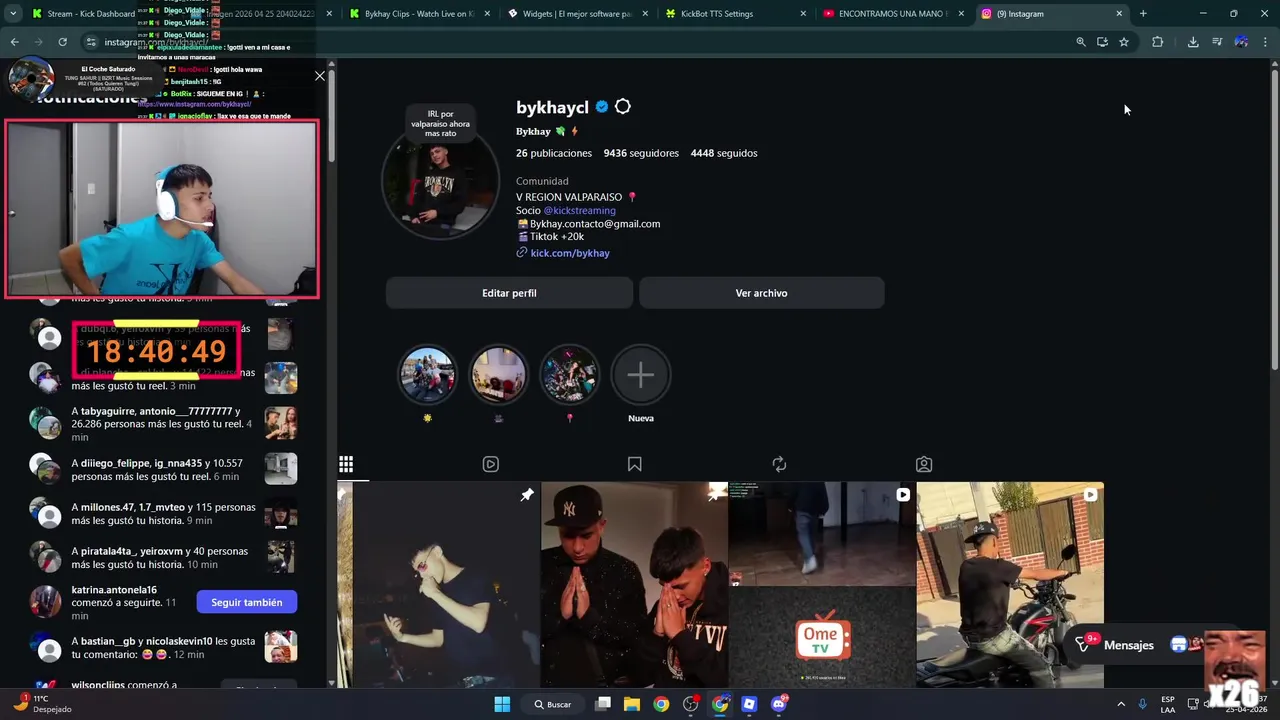Screen dimensions: 1280x720
Task: Open the Windows Start menu
Action: coord(502,704)
